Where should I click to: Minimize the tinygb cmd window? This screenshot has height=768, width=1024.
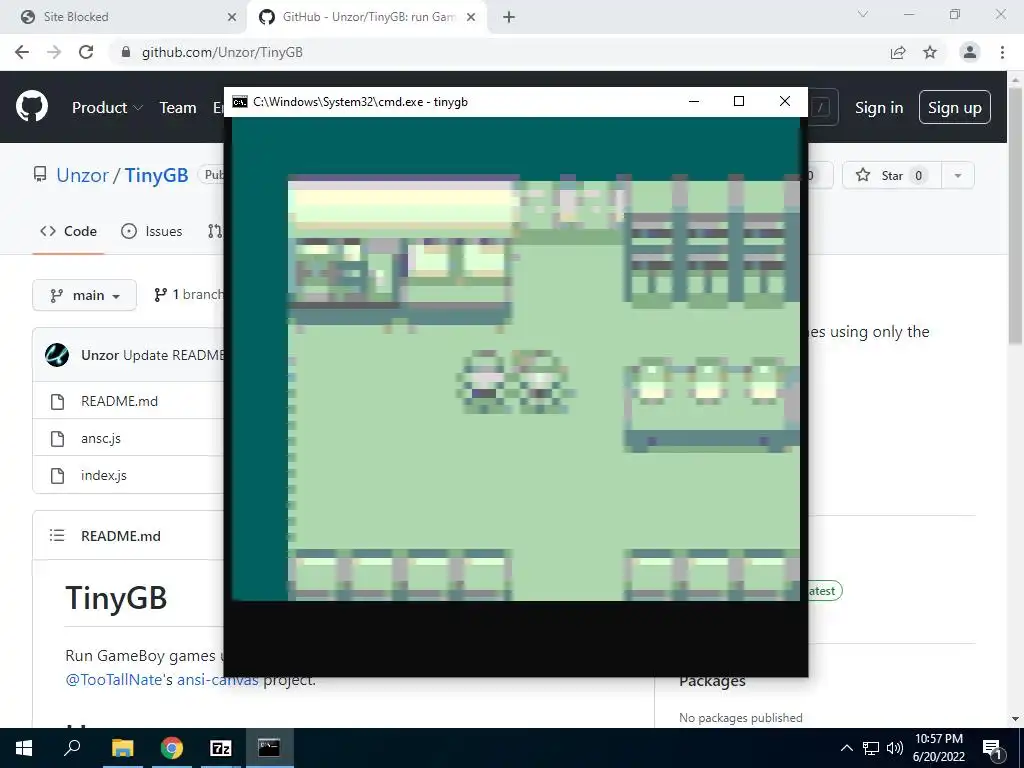[x=694, y=101]
